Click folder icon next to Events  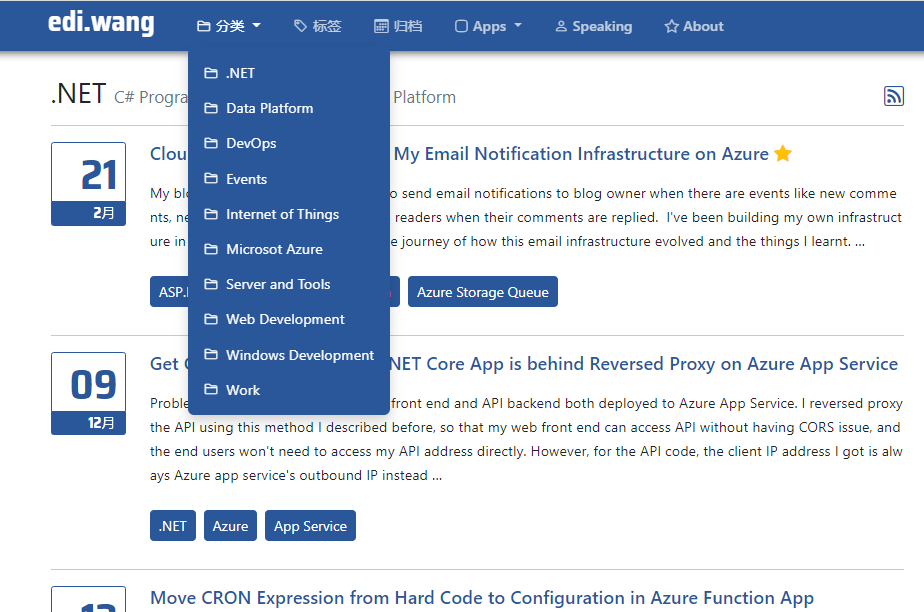210,178
